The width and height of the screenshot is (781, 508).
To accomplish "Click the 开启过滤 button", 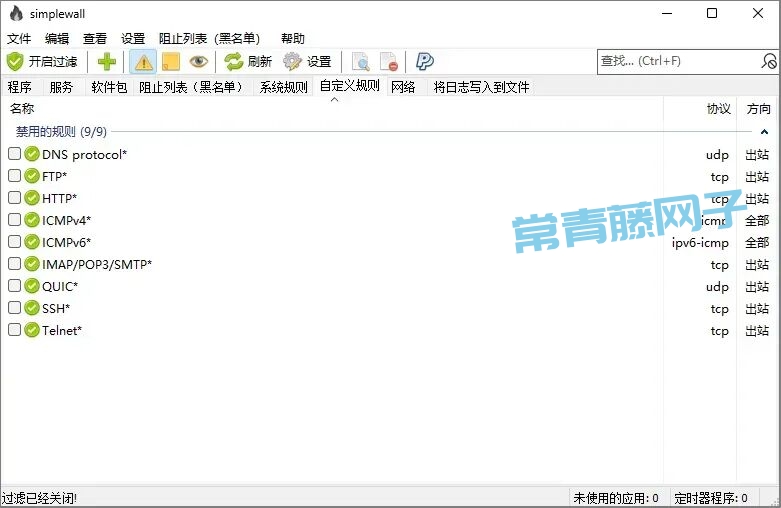I will (x=42, y=61).
